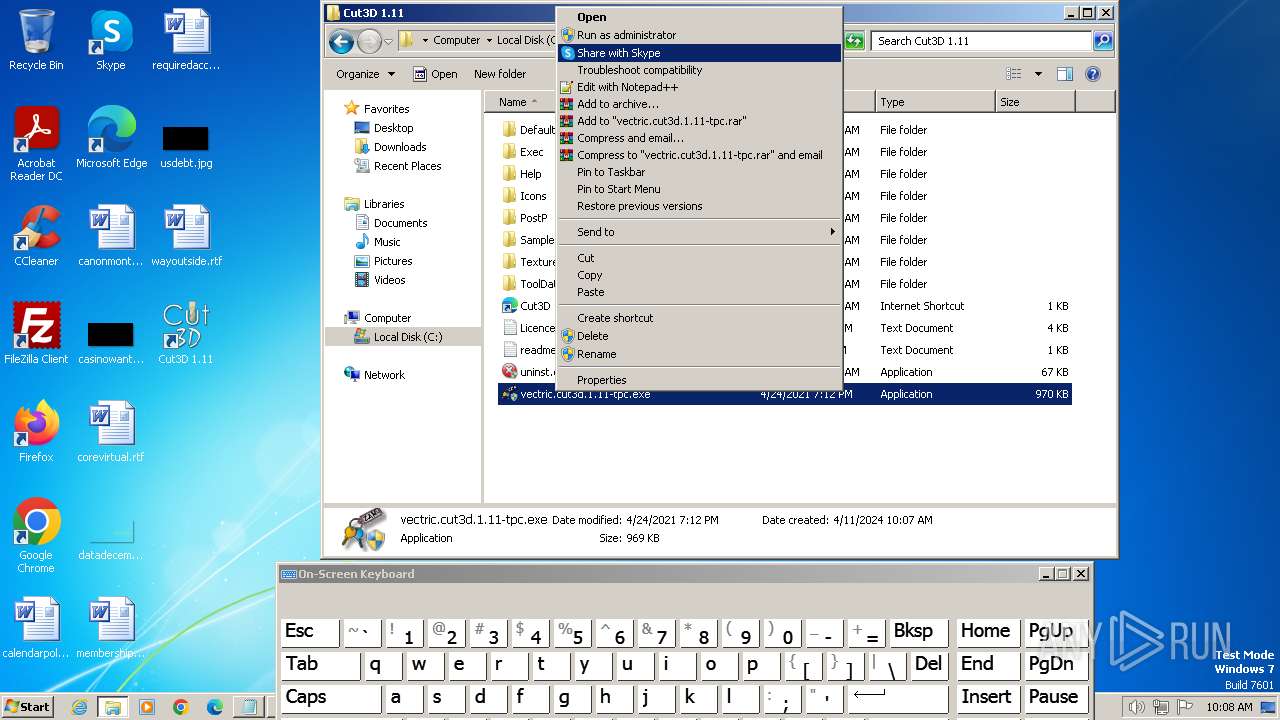This screenshot has width=1280, height=720.
Task: Open Properties from context menu
Action: (x=699, y=380)
